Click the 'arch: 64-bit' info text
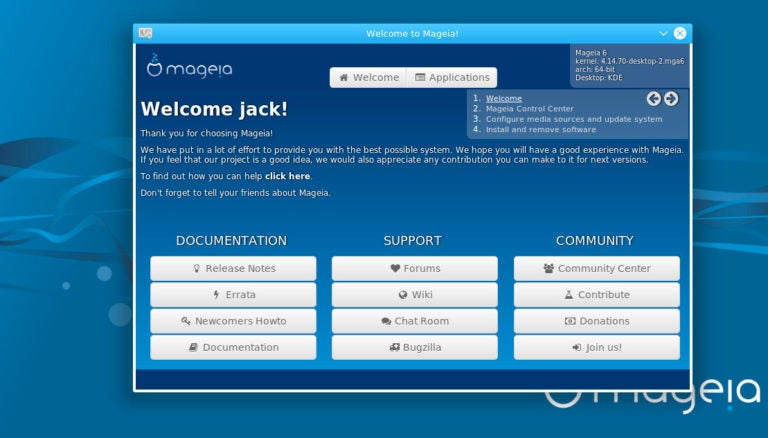 click(x=595, y=70)
